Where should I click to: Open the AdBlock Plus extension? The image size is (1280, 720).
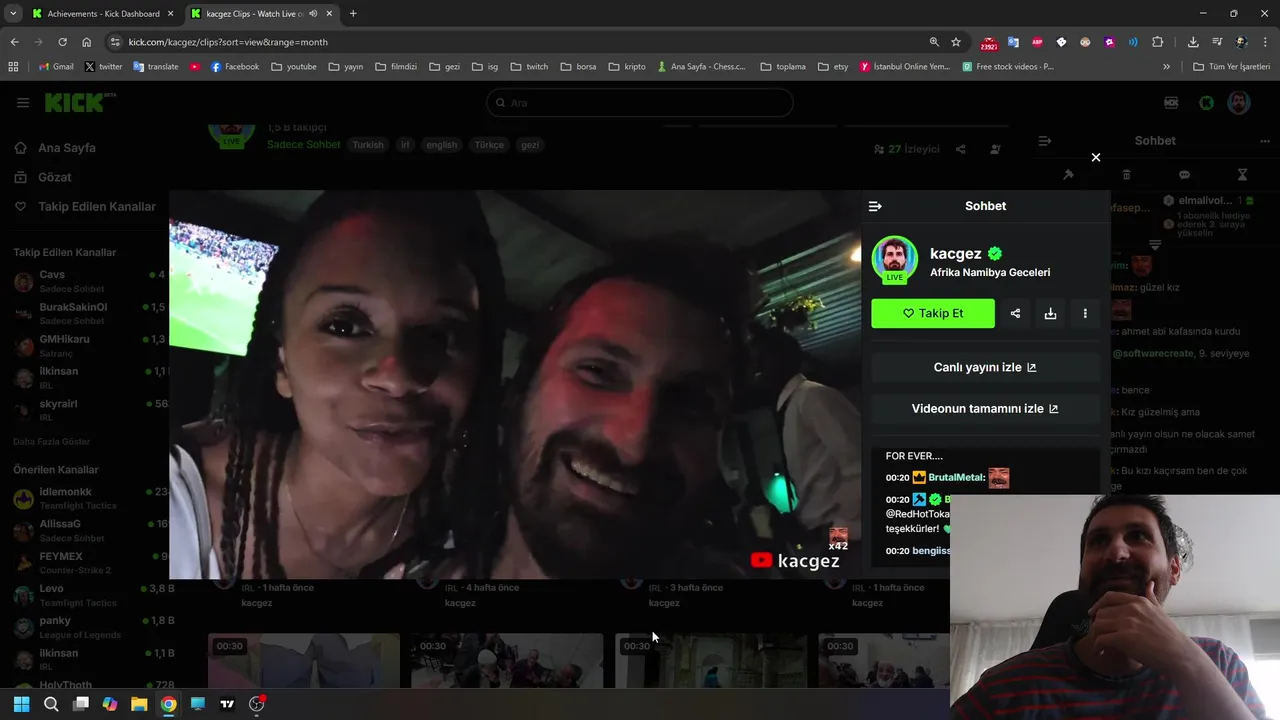tap(1037, 42)
